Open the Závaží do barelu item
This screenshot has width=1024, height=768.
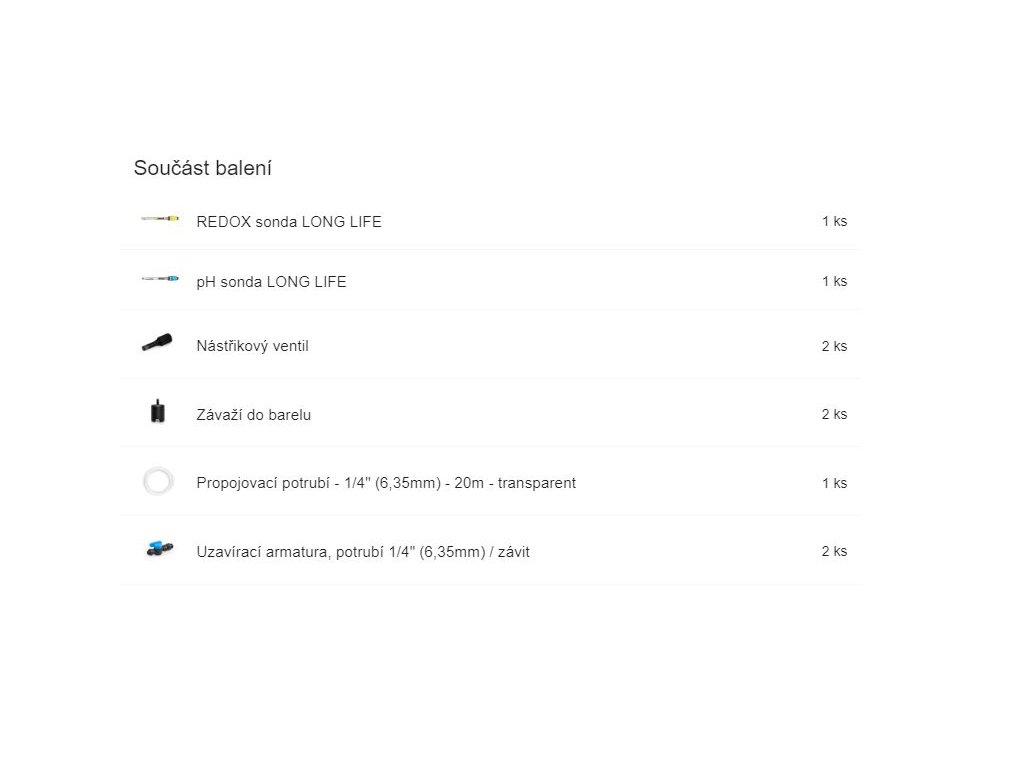click(x=253, y=415)
